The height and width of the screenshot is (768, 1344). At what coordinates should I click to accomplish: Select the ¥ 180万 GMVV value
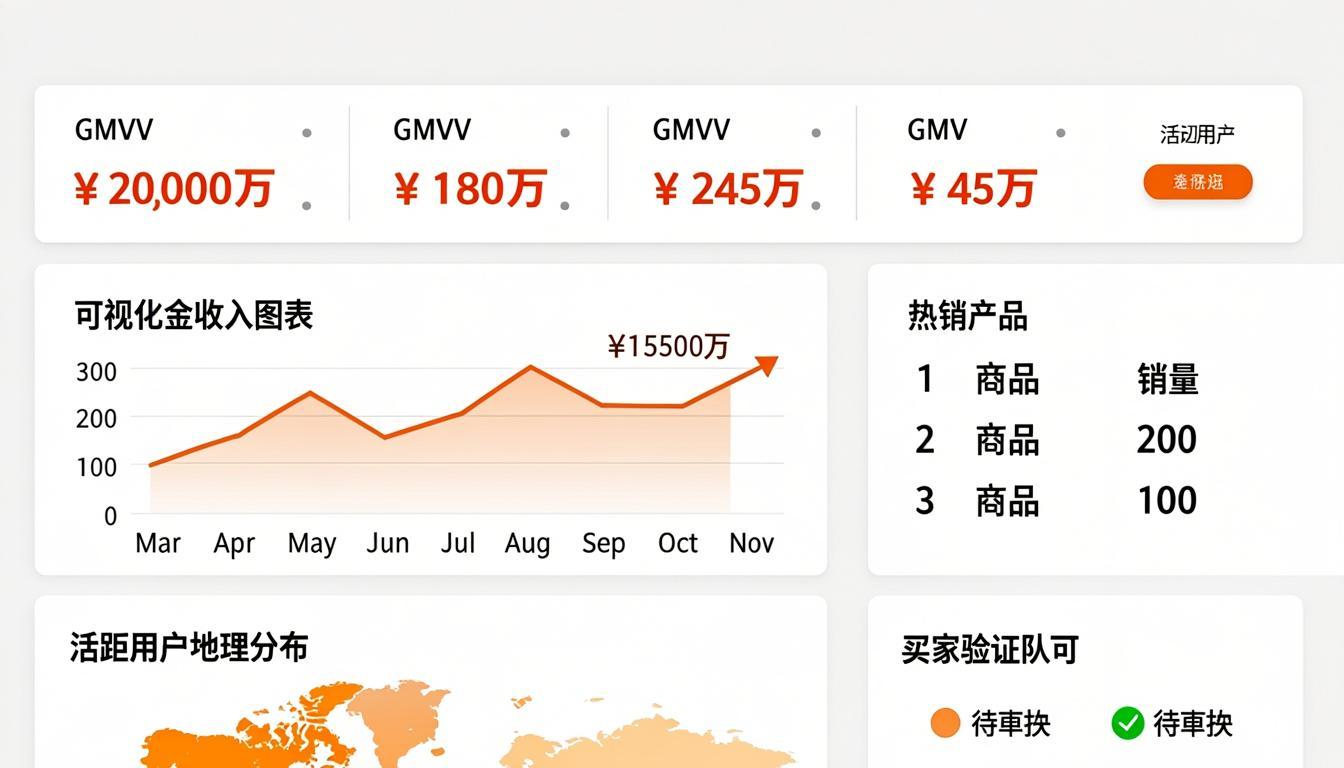pyautogui.click(x=470, y=188)
